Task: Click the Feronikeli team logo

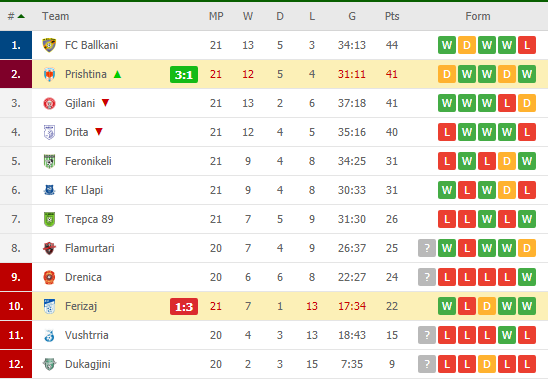Action: click(x=49, y=161)
